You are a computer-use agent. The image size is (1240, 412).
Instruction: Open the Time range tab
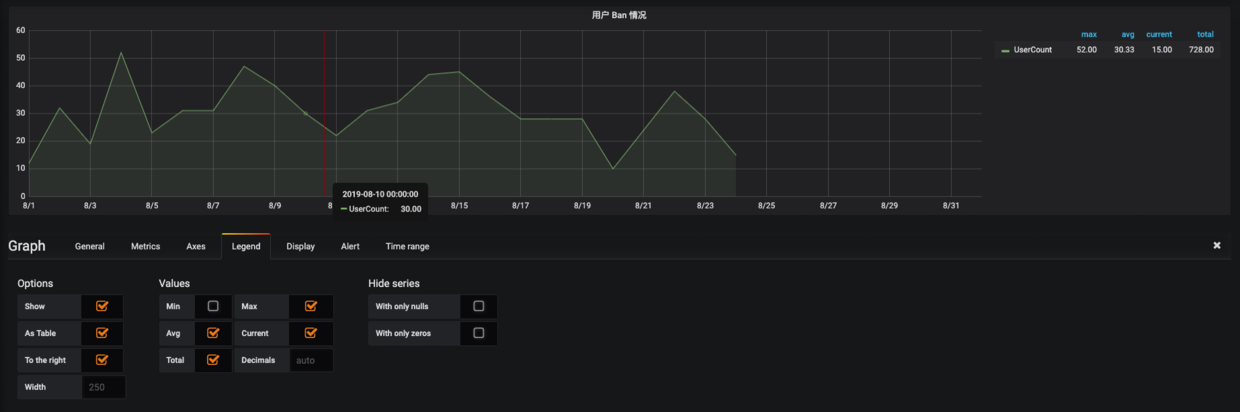tap(407, 246)
